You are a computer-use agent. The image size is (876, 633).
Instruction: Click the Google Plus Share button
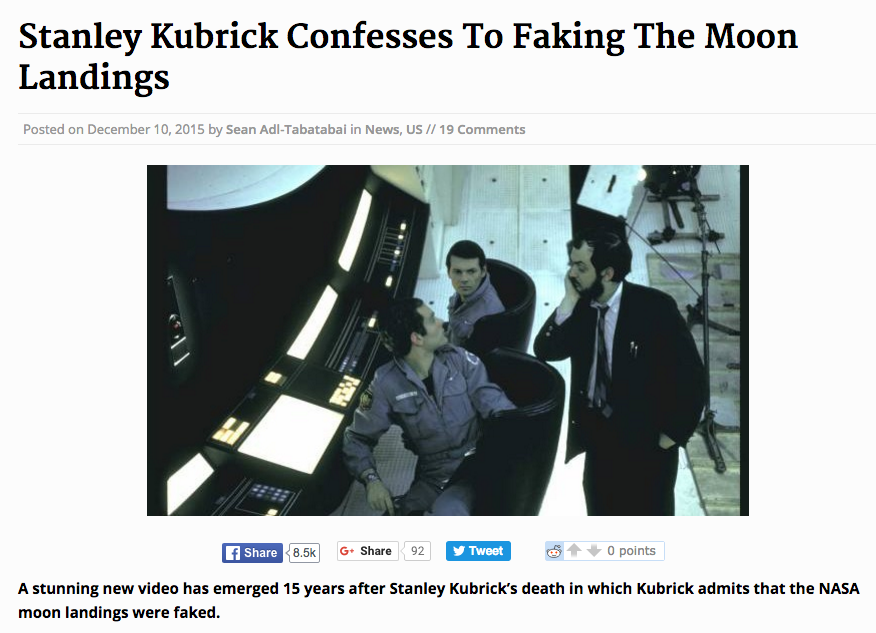pyautogui.click(x=368, y=551)
